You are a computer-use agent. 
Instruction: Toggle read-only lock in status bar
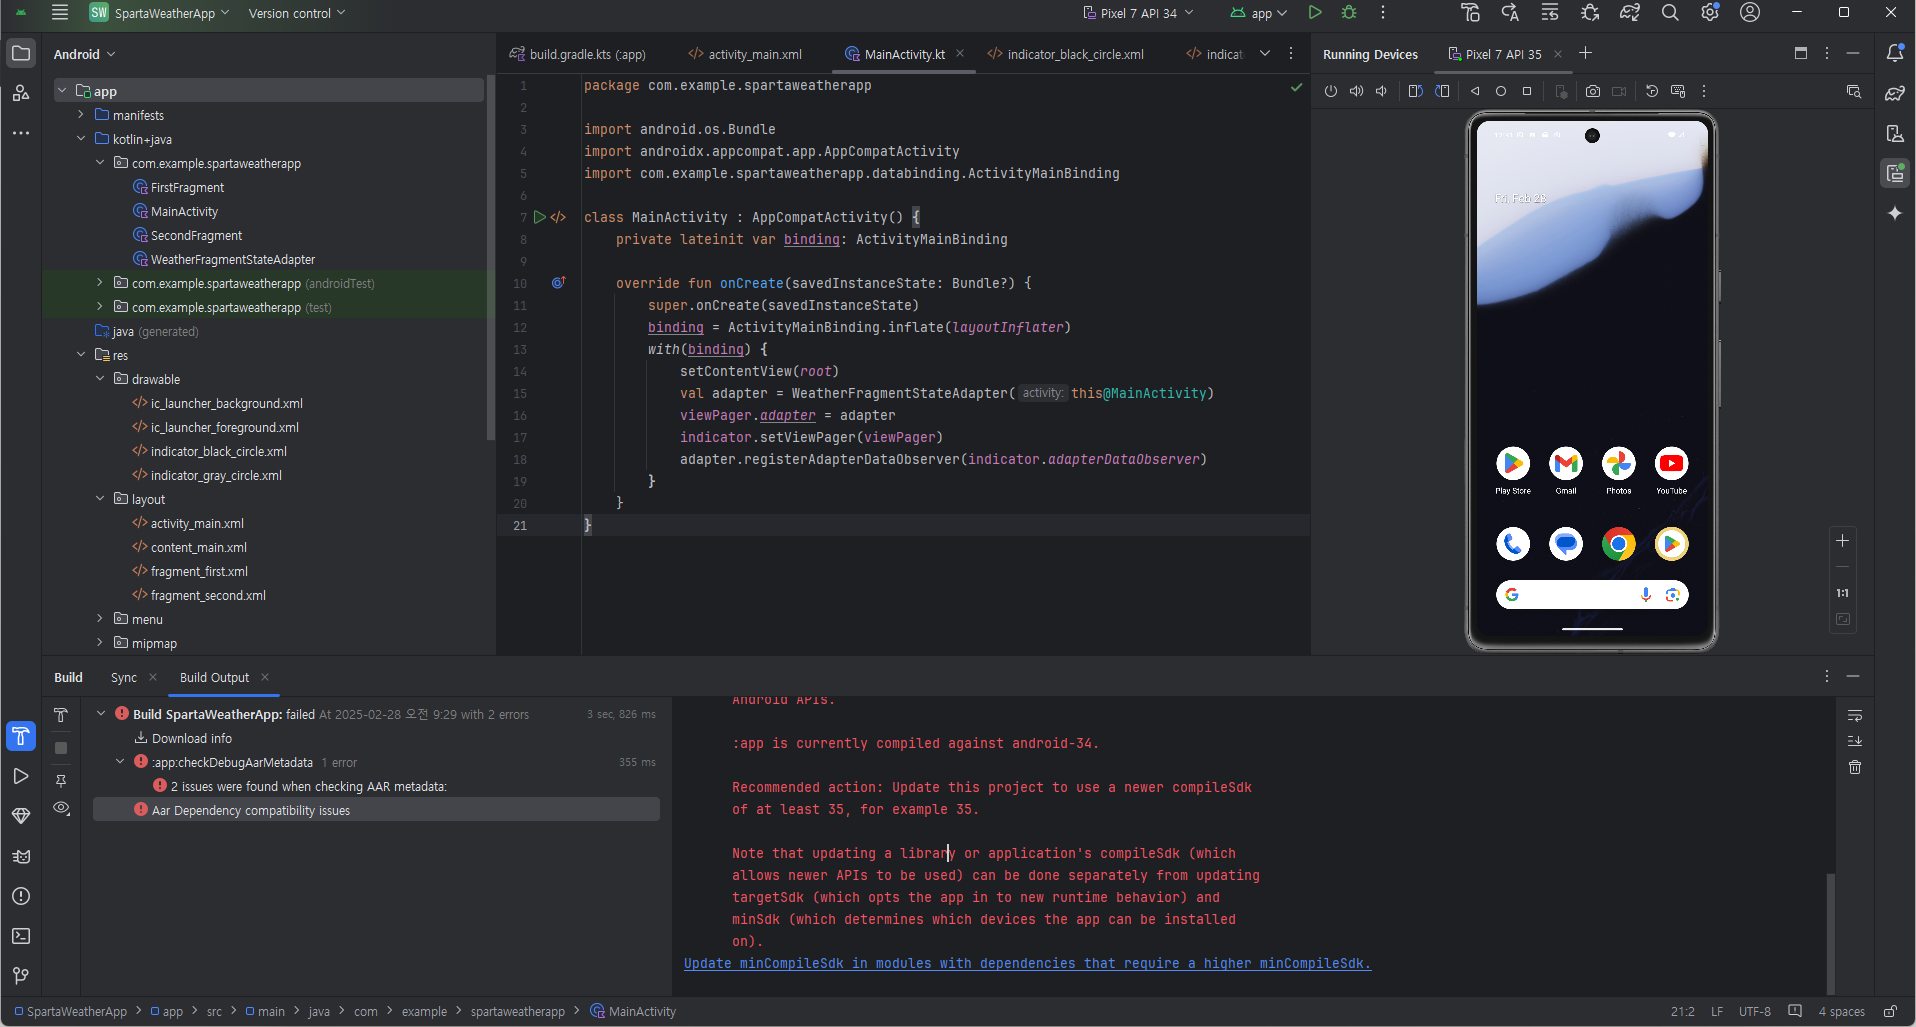point(1890,1011)
